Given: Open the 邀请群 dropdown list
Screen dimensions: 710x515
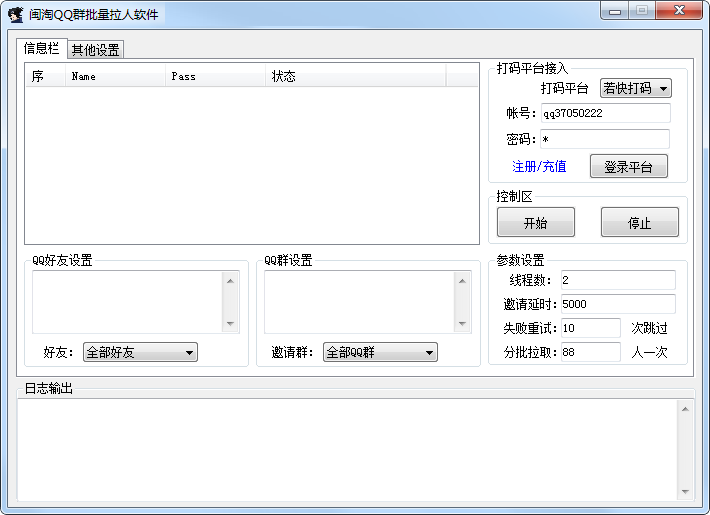Looking at the screenshot, I should click(x=380, y=352).
